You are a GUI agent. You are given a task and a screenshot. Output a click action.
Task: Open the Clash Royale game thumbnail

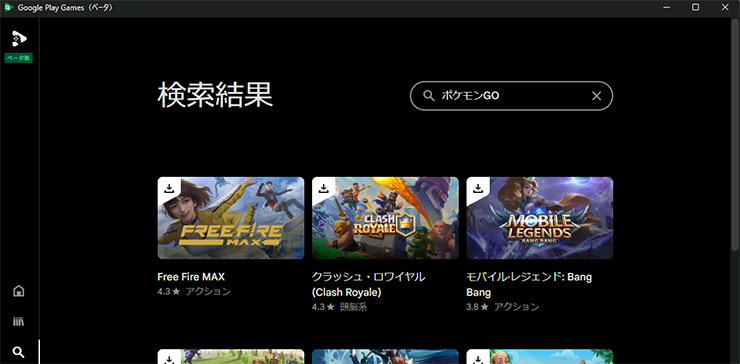pos(385,218)
